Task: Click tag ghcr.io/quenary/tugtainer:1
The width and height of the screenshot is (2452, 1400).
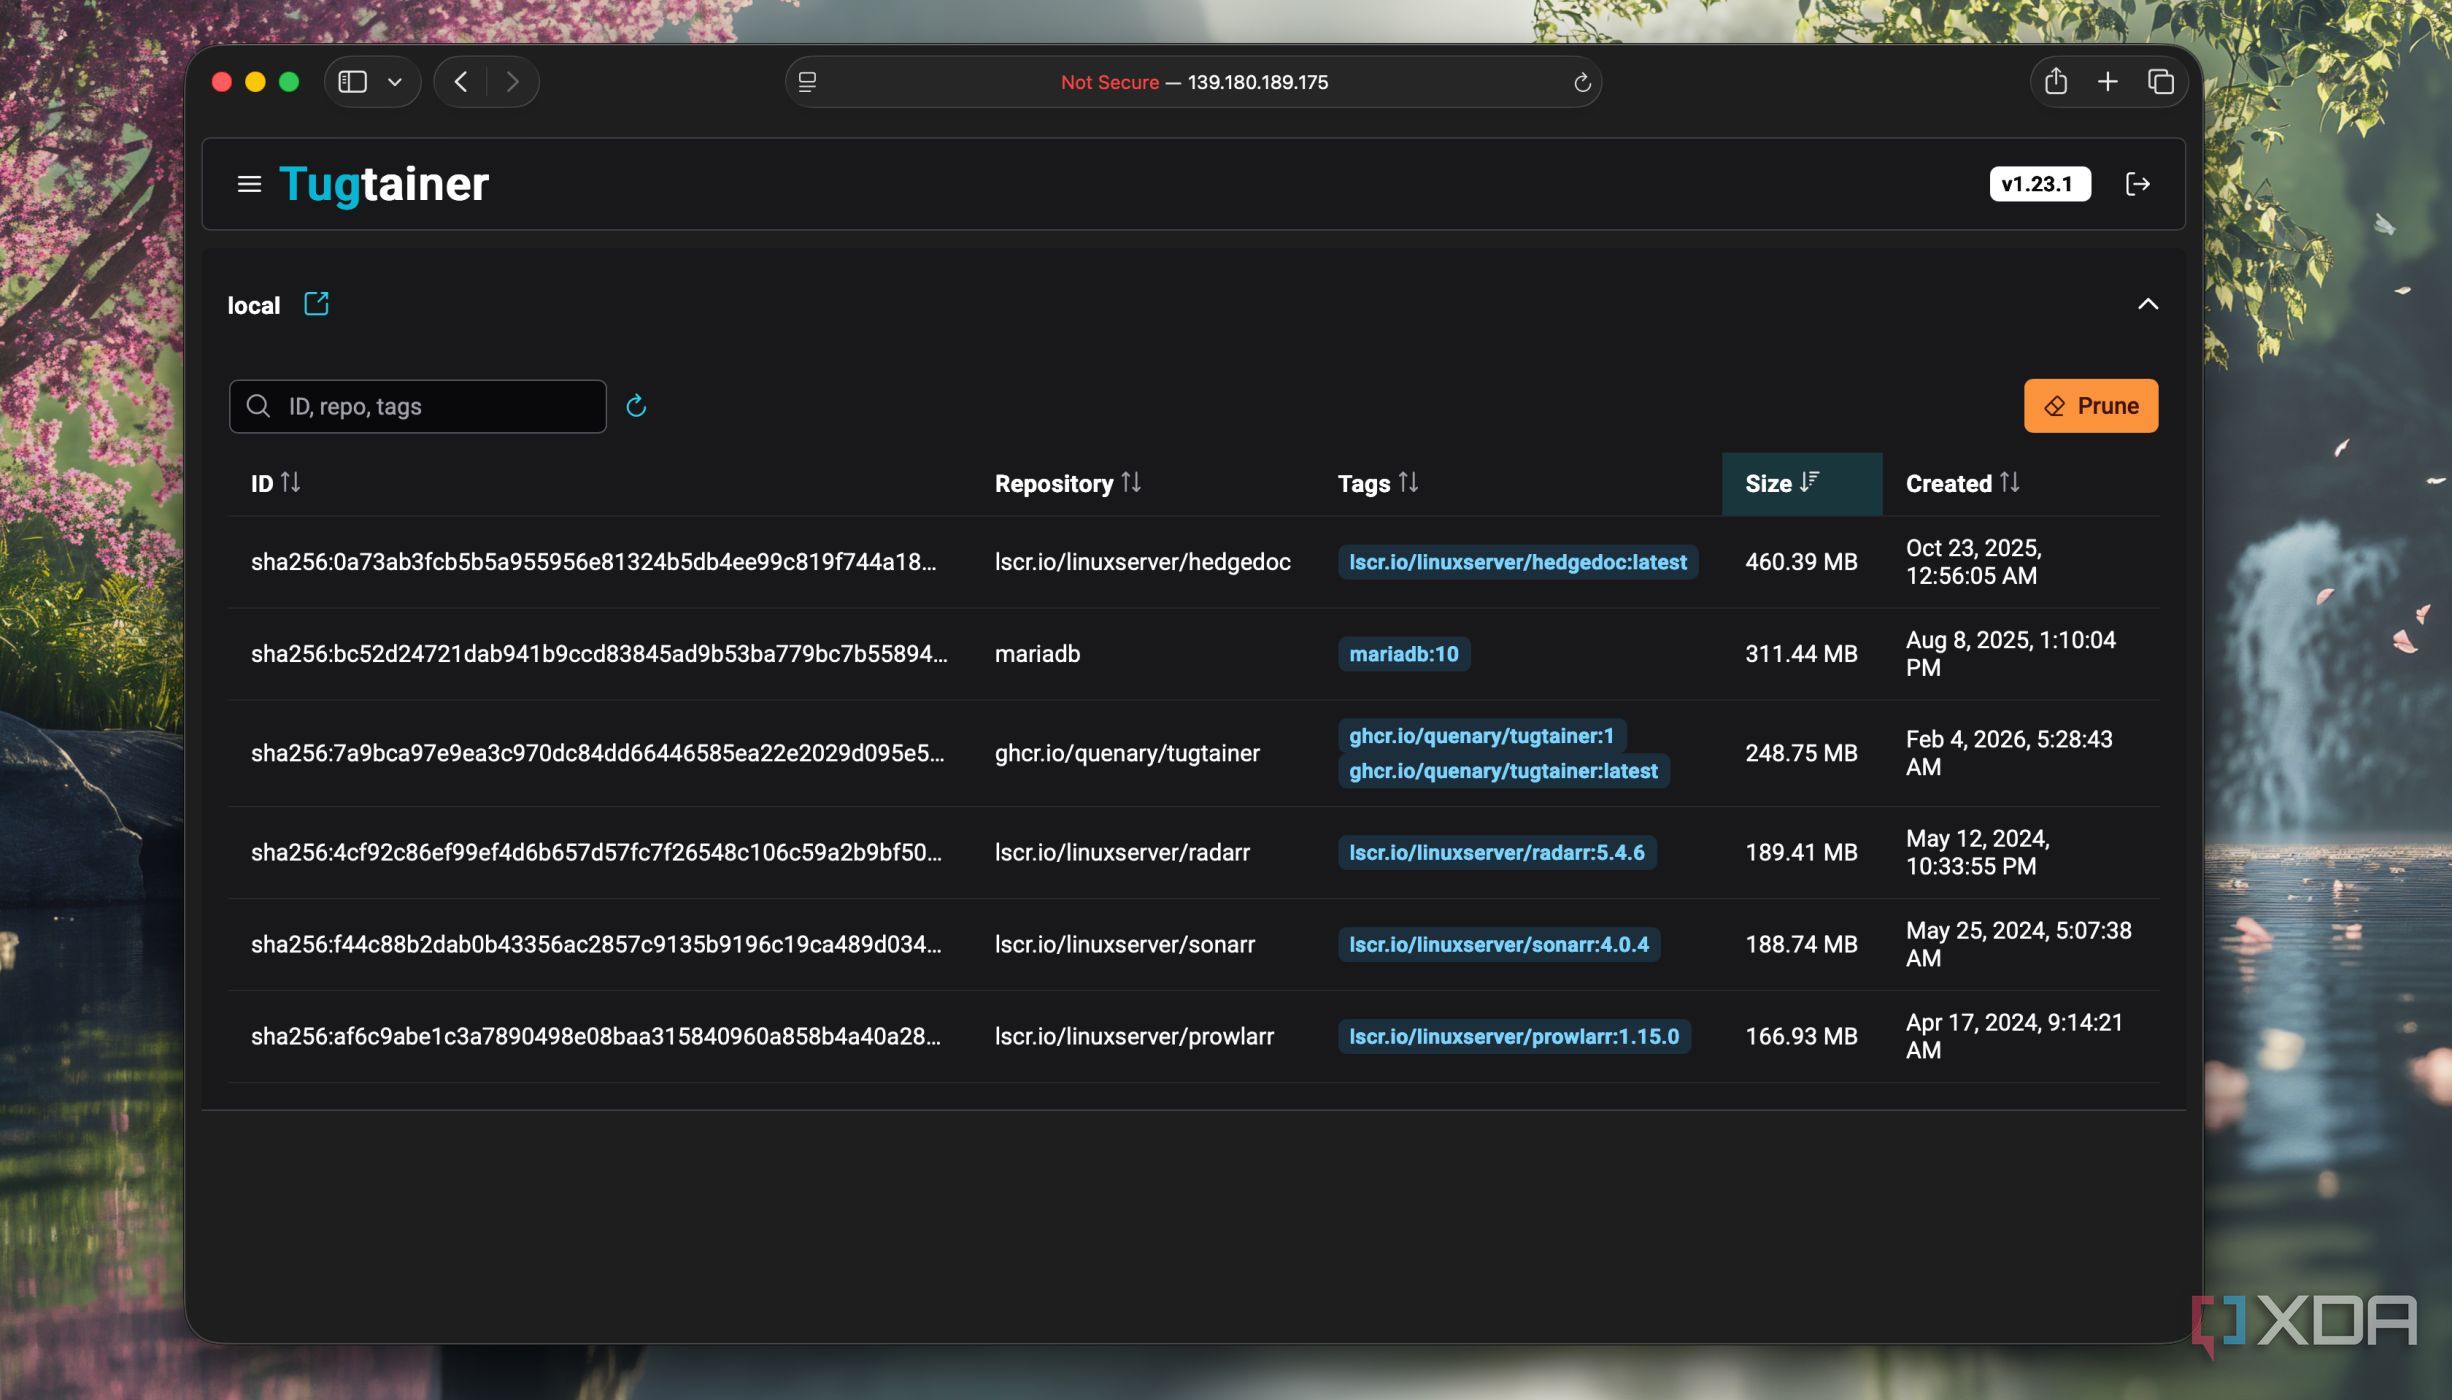Action: point(1481,736)
